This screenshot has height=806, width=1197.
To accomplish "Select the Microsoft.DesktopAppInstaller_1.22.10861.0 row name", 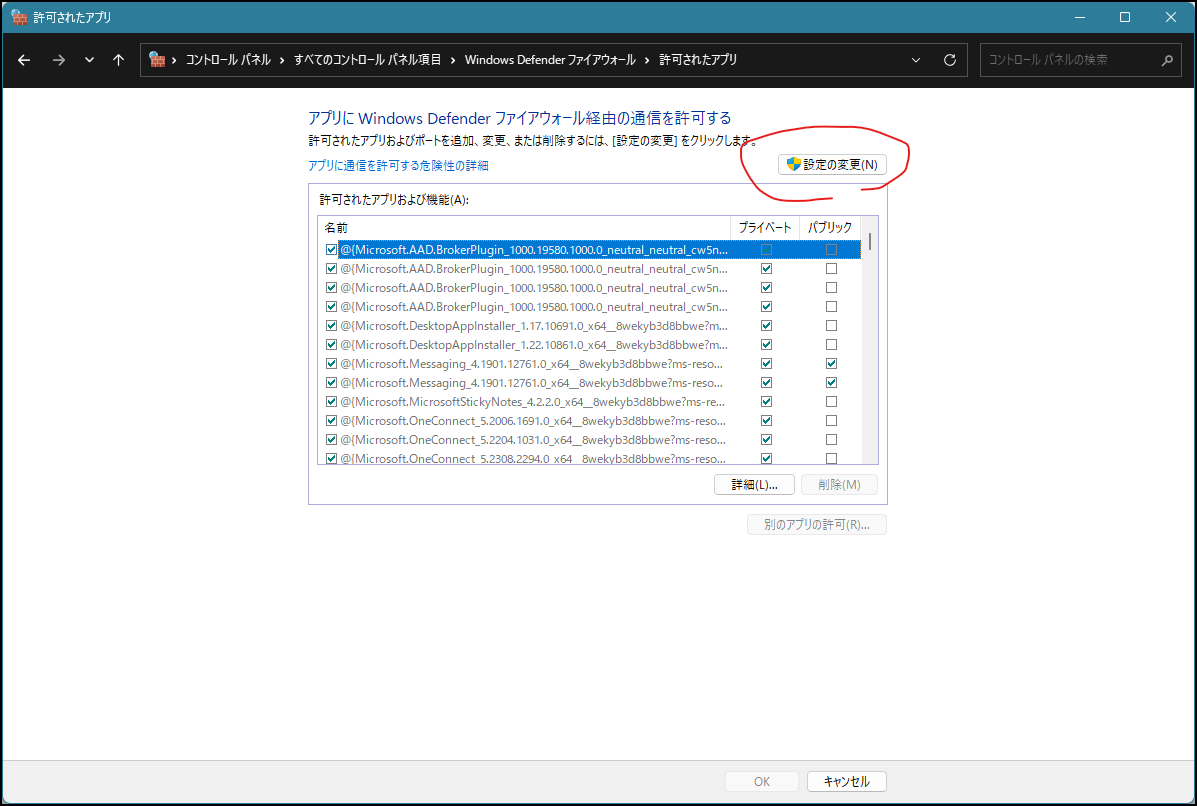I will pyautogui.click(x=534, y=345).
